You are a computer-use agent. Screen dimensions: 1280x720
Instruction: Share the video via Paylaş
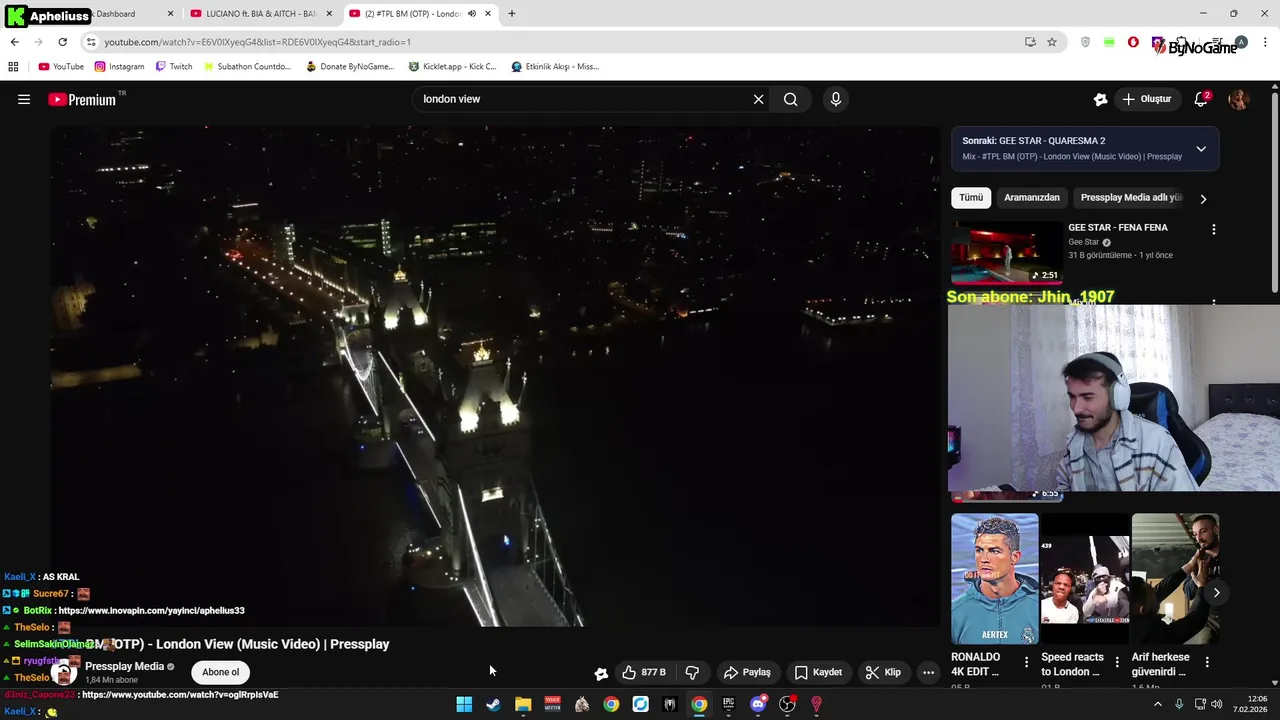[x=747, y=672]
